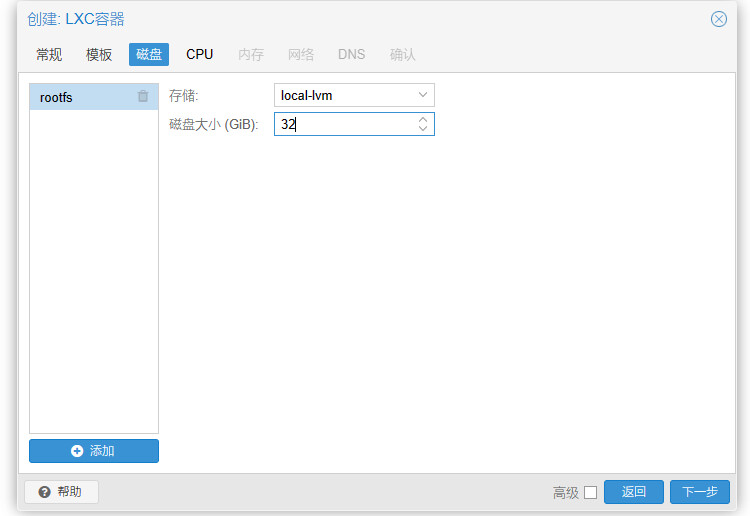Close the Create LXC container dialog
750x516 pixels.
click(718, 19)
